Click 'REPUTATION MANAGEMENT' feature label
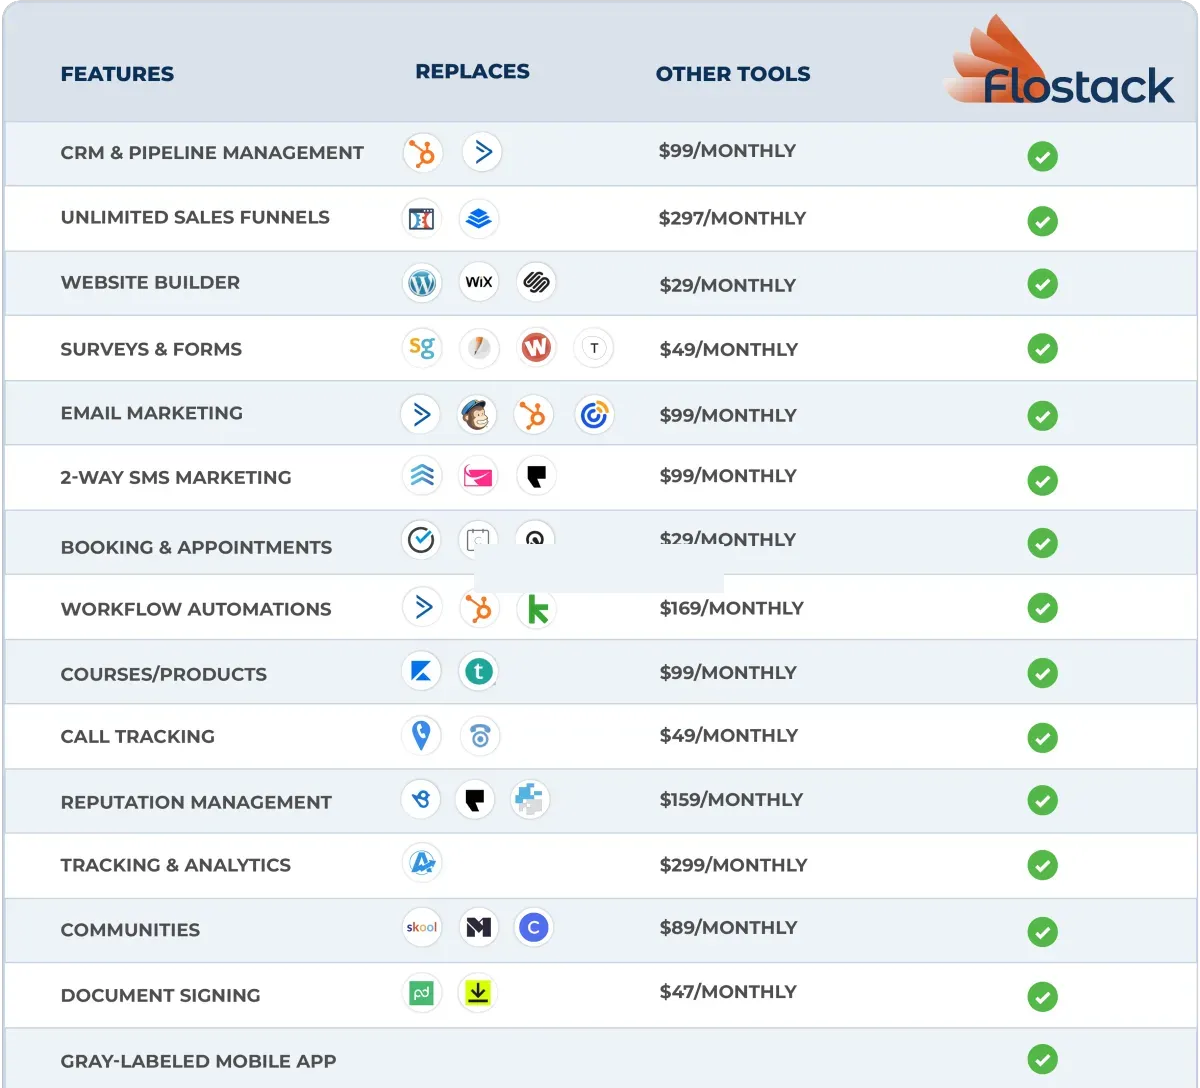The height and width of the screenshot is (1088, 1200). [196, 802]
